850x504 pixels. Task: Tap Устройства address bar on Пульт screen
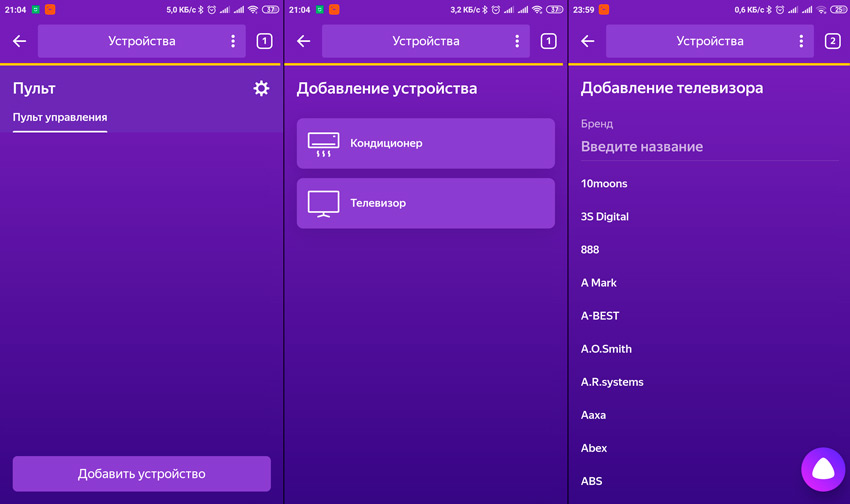(141, 41)
